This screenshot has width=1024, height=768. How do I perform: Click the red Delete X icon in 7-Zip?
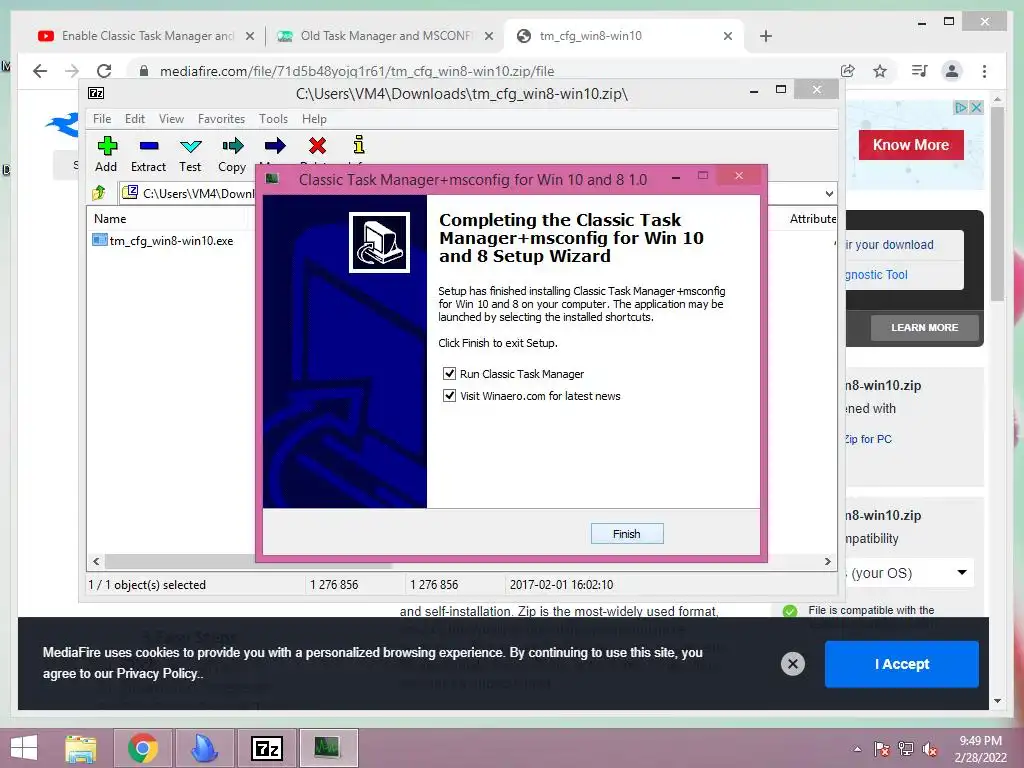(x=317, y=146)
